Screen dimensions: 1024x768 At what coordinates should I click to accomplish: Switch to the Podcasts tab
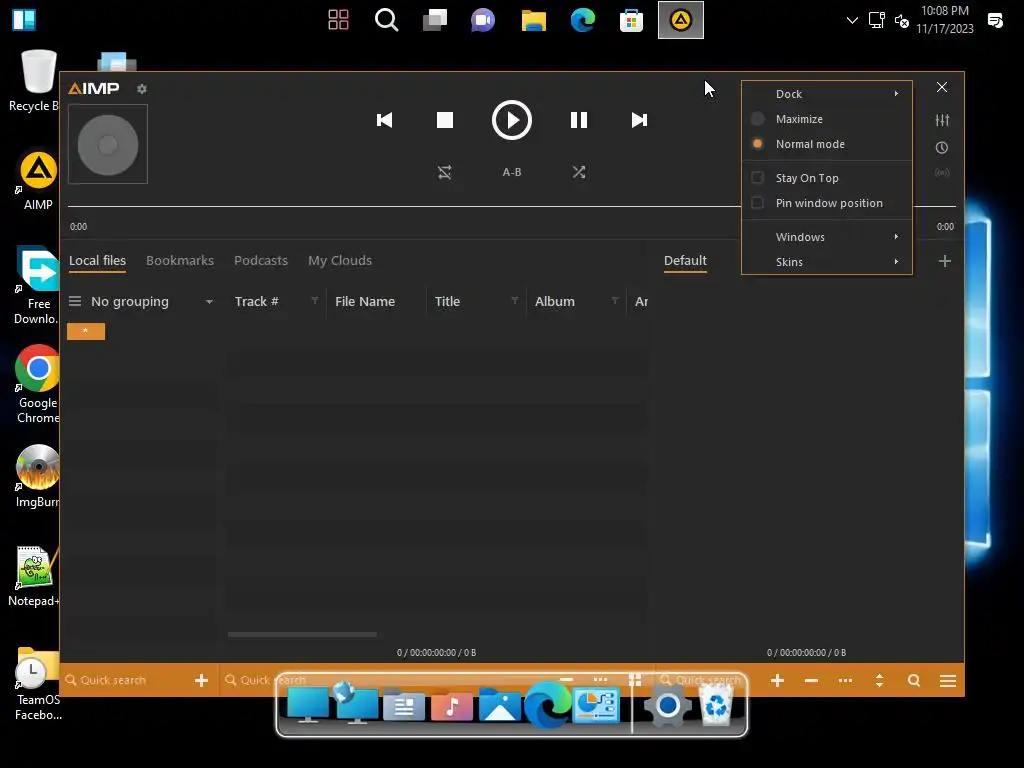[x=261, y=261]
